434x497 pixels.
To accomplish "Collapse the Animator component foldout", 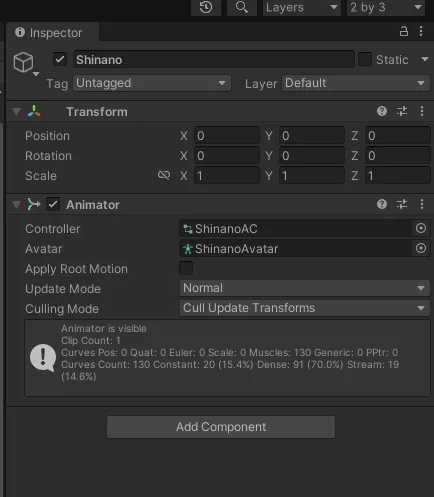I will [16, 204].
